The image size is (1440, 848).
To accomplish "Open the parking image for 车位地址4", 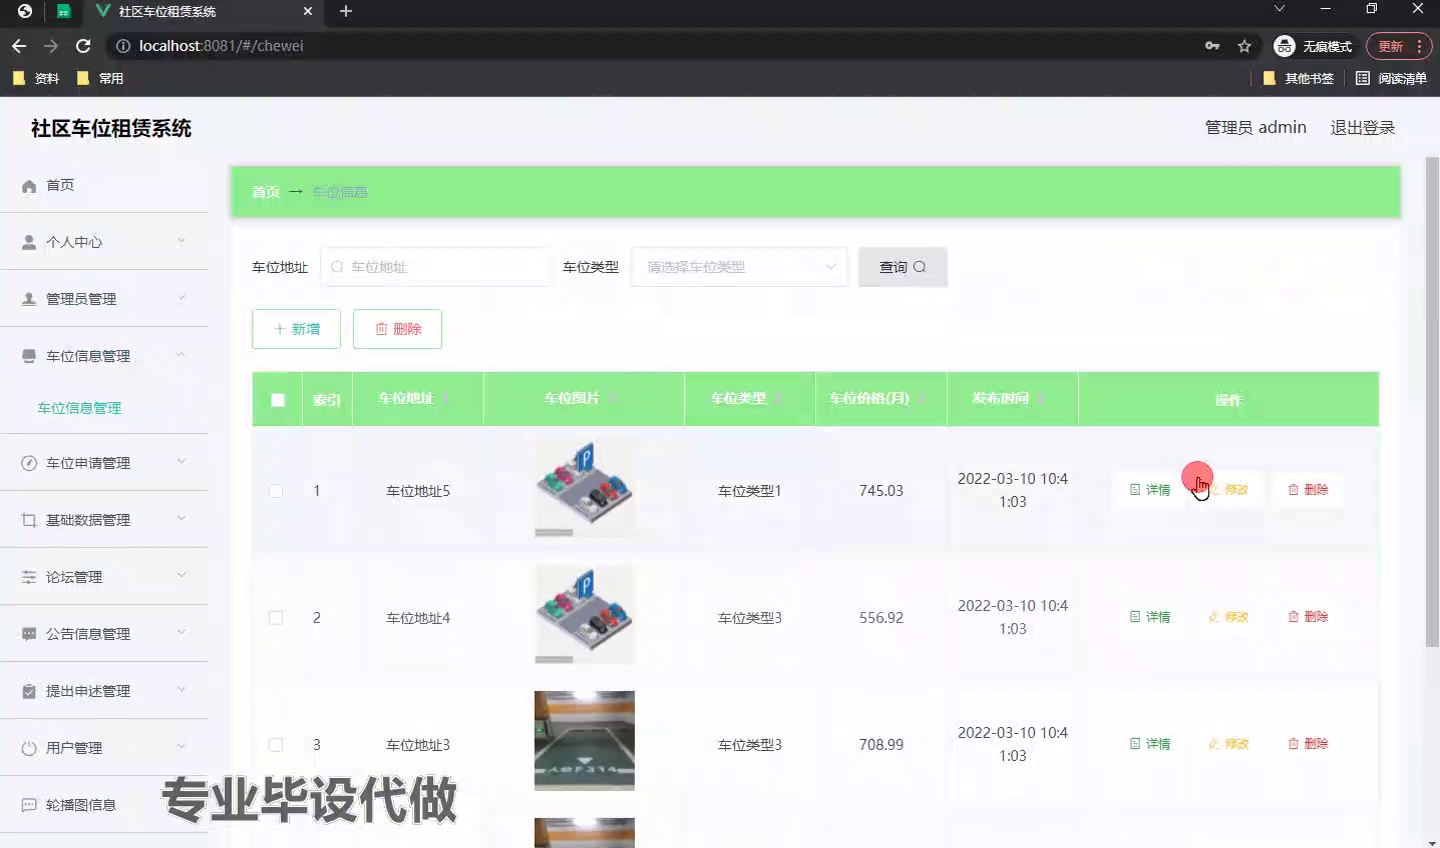I will pos(585,616).
